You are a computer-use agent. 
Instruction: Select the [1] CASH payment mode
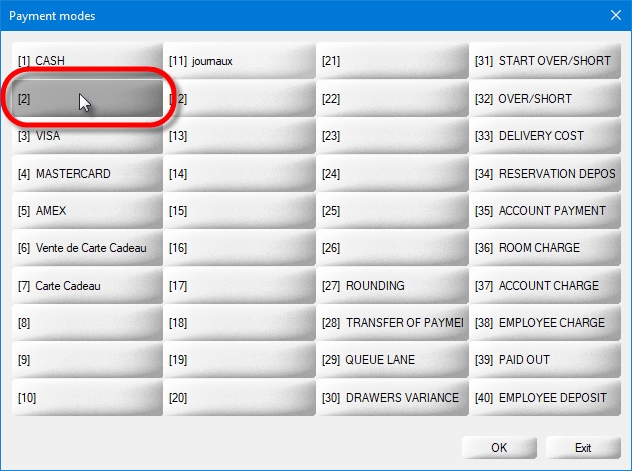(x=87, y=61)
